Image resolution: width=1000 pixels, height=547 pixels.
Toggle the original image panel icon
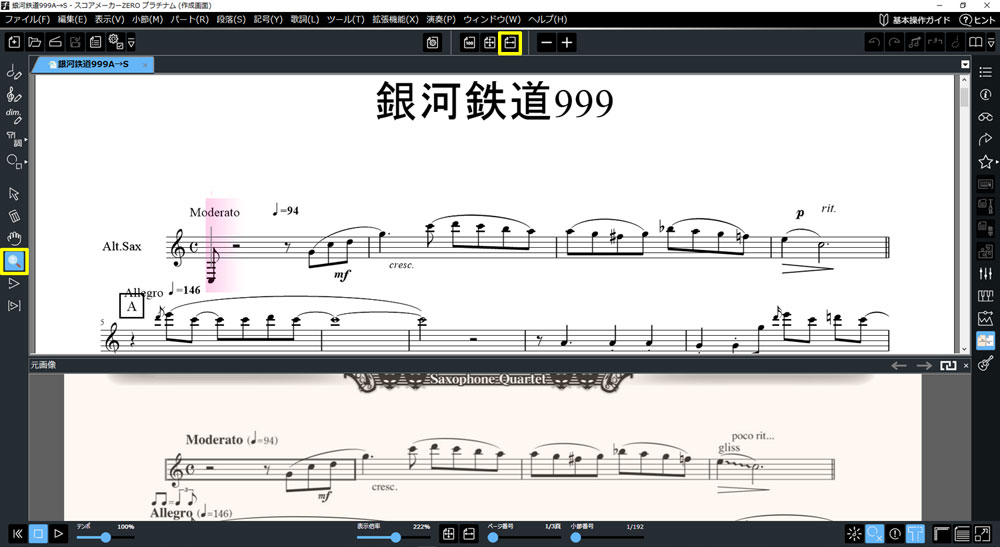click(985, 340)
